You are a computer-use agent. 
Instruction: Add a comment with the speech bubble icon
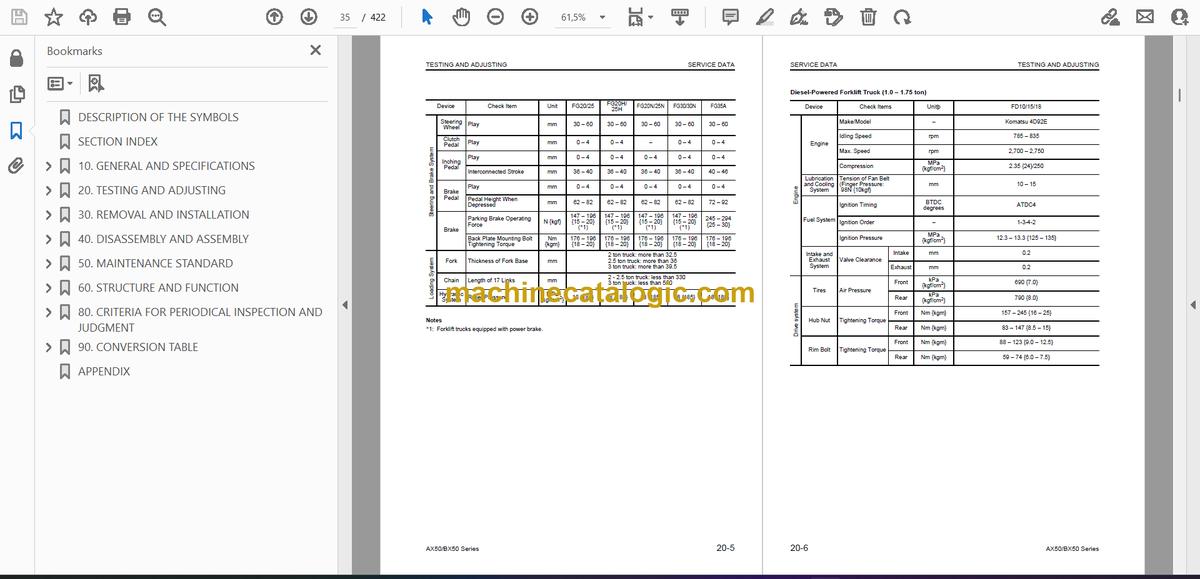(731, 17)
